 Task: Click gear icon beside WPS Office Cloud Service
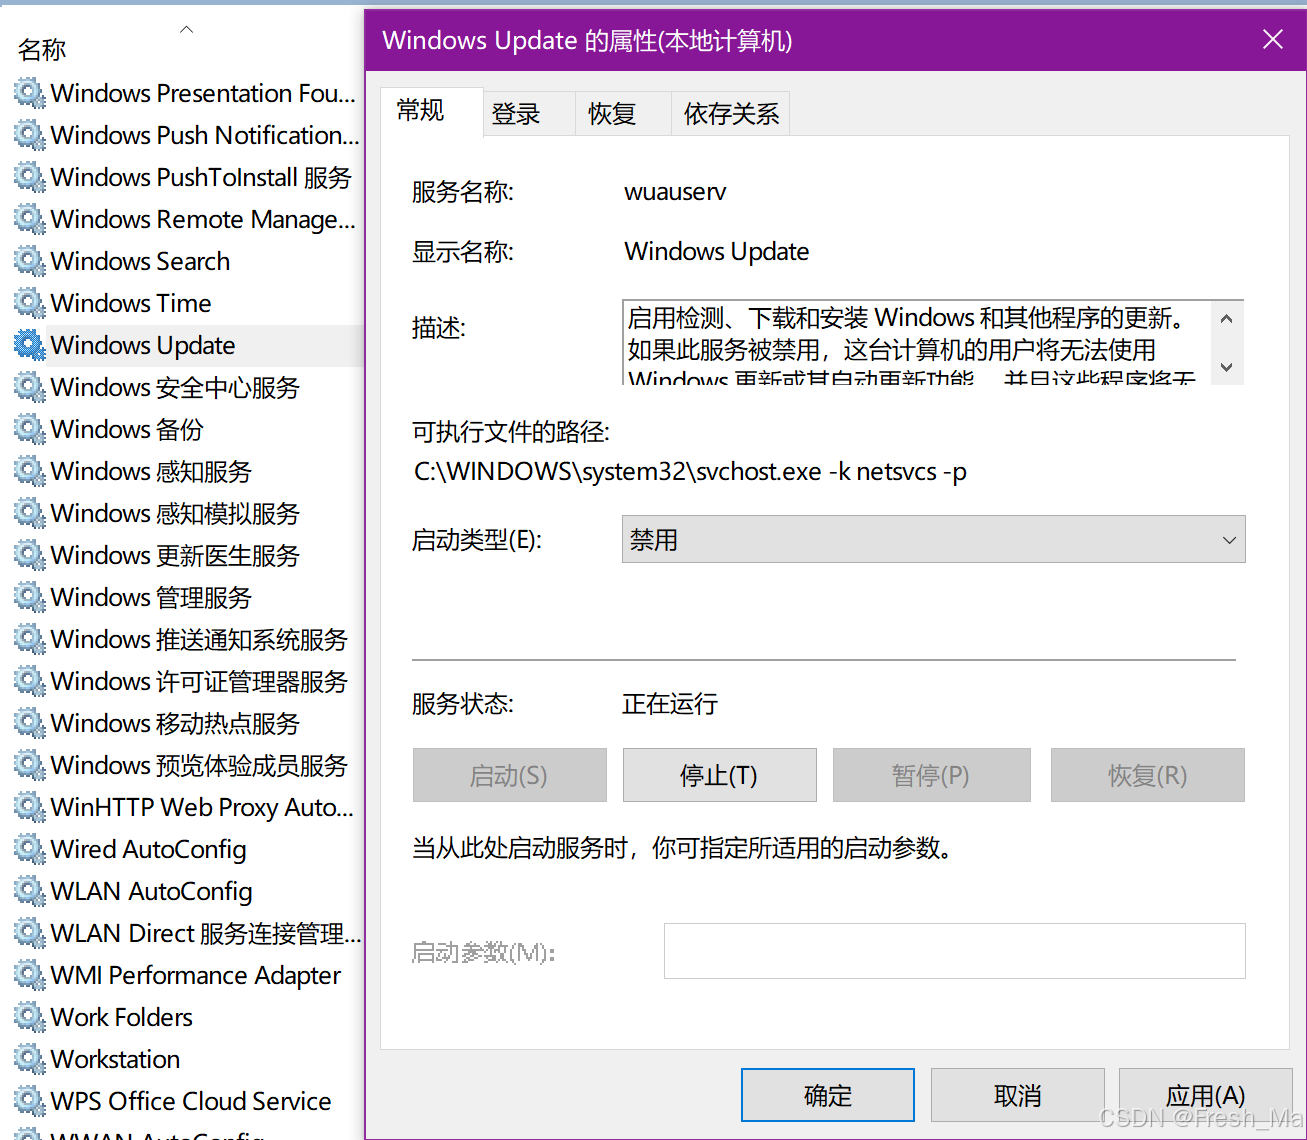(x=30, y=1102)
